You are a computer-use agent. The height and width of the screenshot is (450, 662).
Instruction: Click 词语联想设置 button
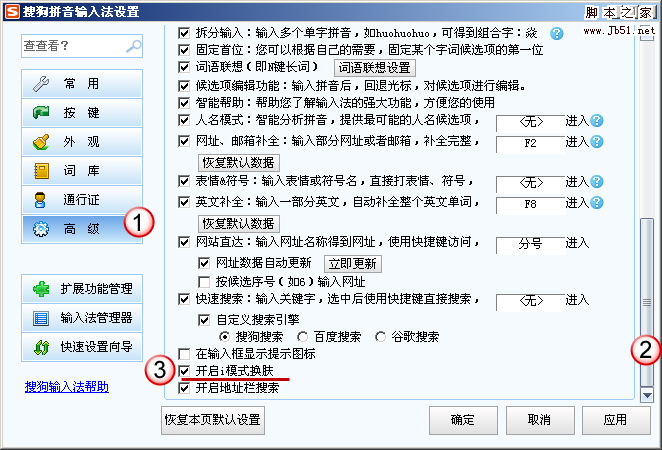[374, 68]
